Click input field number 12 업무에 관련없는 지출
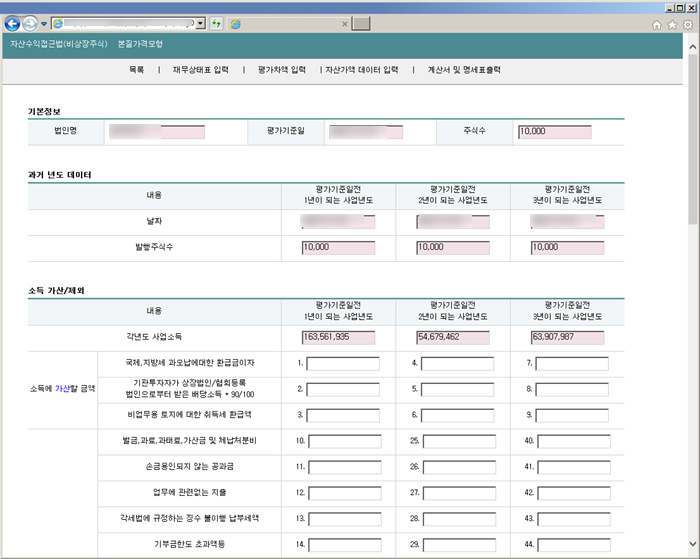700x559 pixels. coord(345,493)
